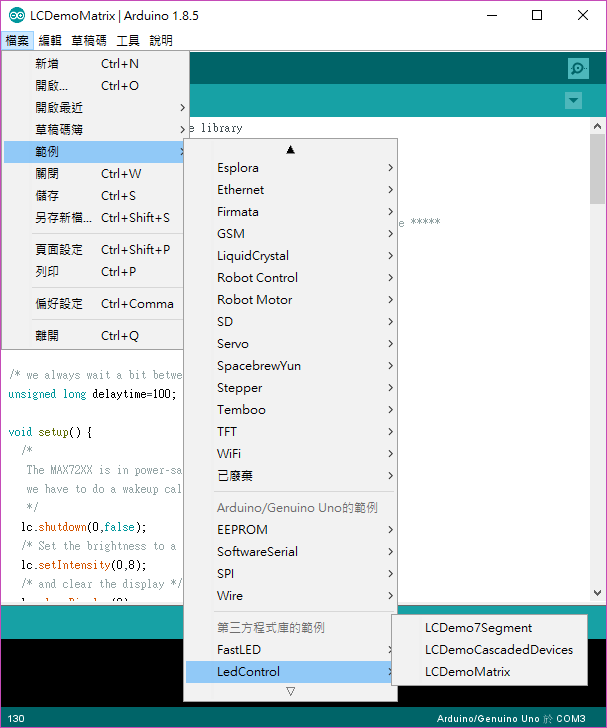Choose 另存新檔... entry
Screen dimensions: 607x728
tap(94, 217)
